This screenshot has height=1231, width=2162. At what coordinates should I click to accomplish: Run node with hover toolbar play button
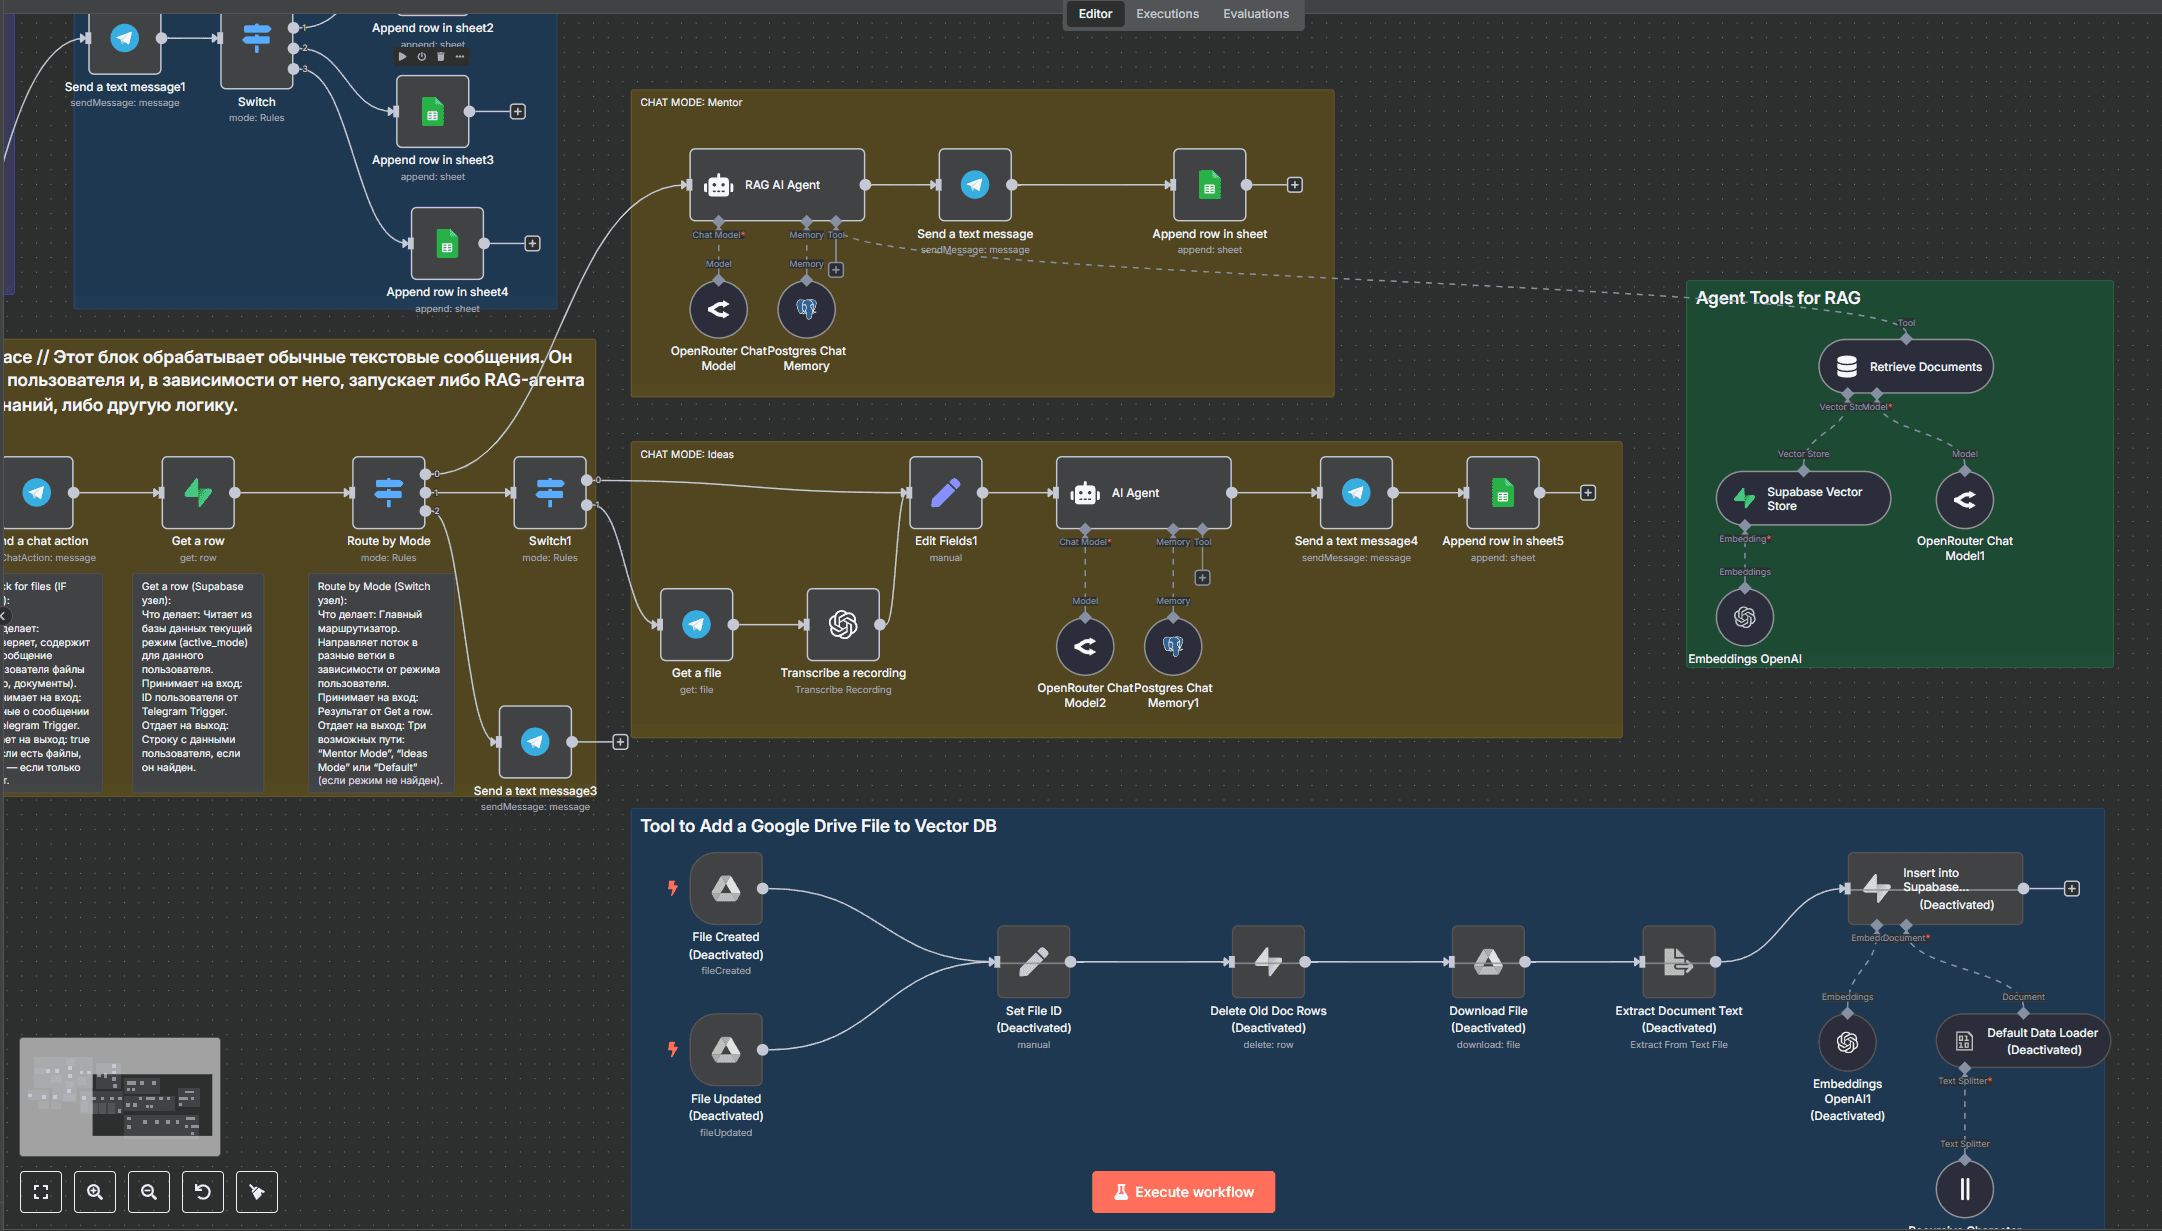pos(403,57)
